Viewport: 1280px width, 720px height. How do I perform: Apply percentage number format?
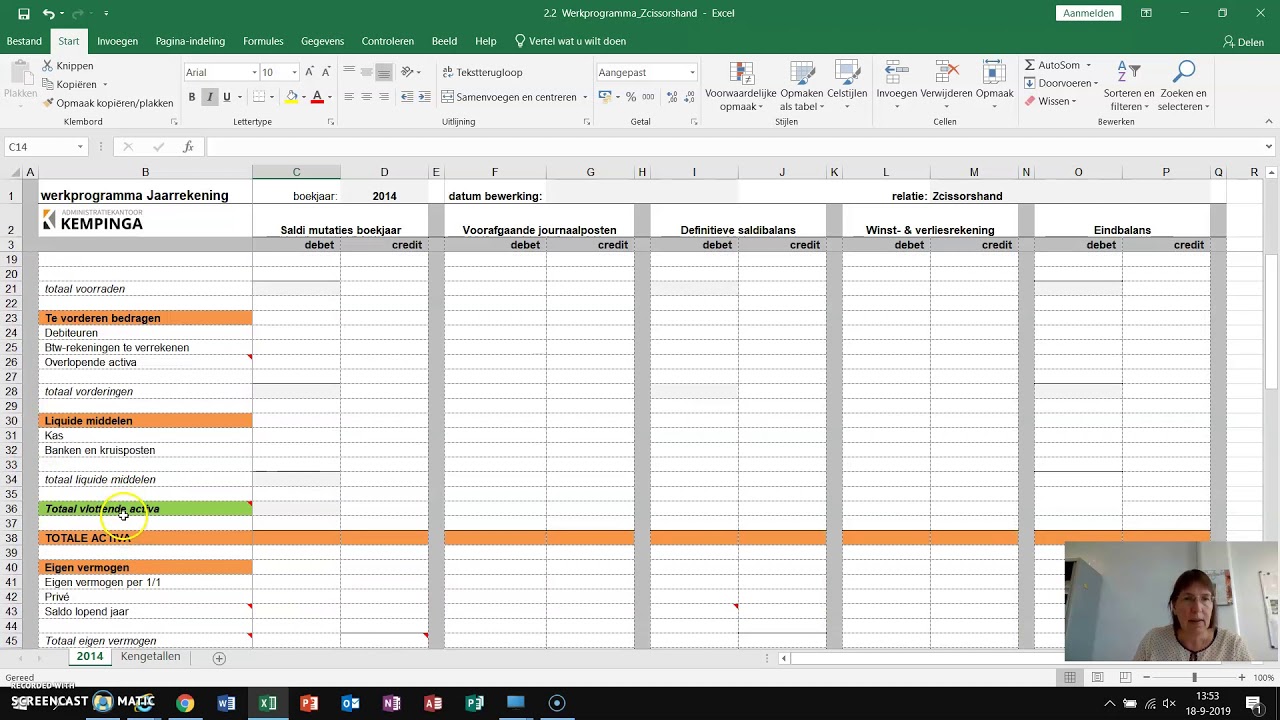tap(631, 97)
